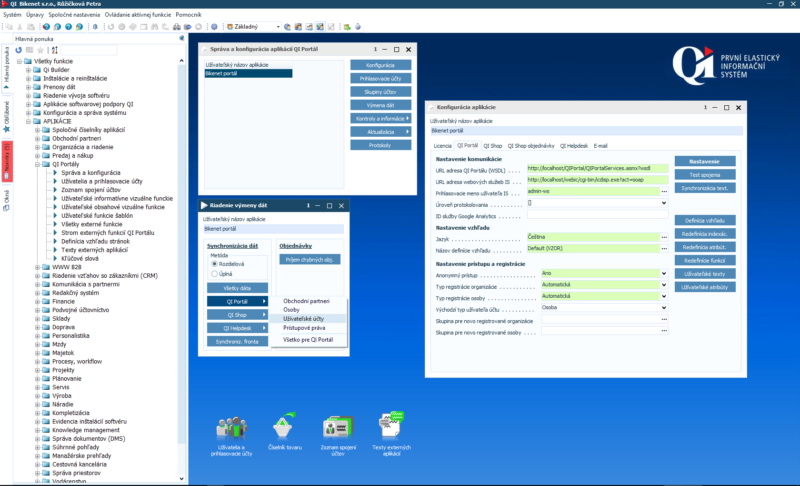This screenshot has height=486, width=800.
Task: Select the Úplná method radio button
Action: (214, 274)
